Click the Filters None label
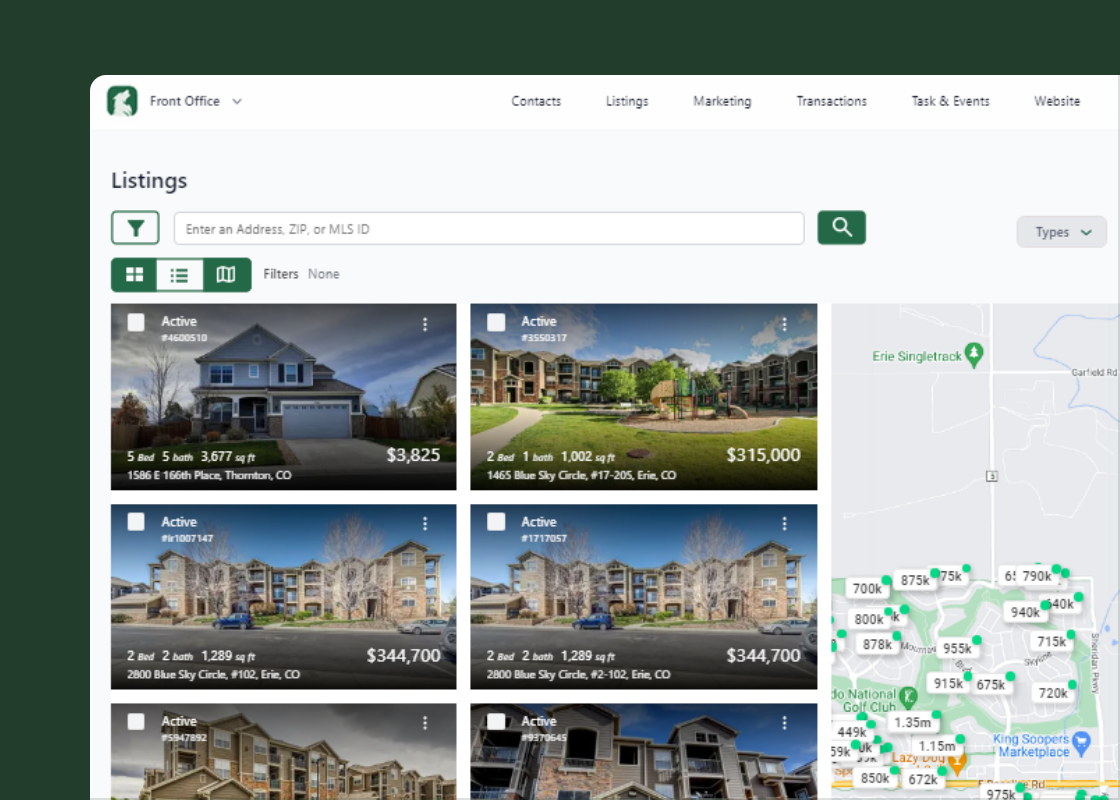Image resolution: width=1120 pixels, height=800 pixels. tap(301, 274)
